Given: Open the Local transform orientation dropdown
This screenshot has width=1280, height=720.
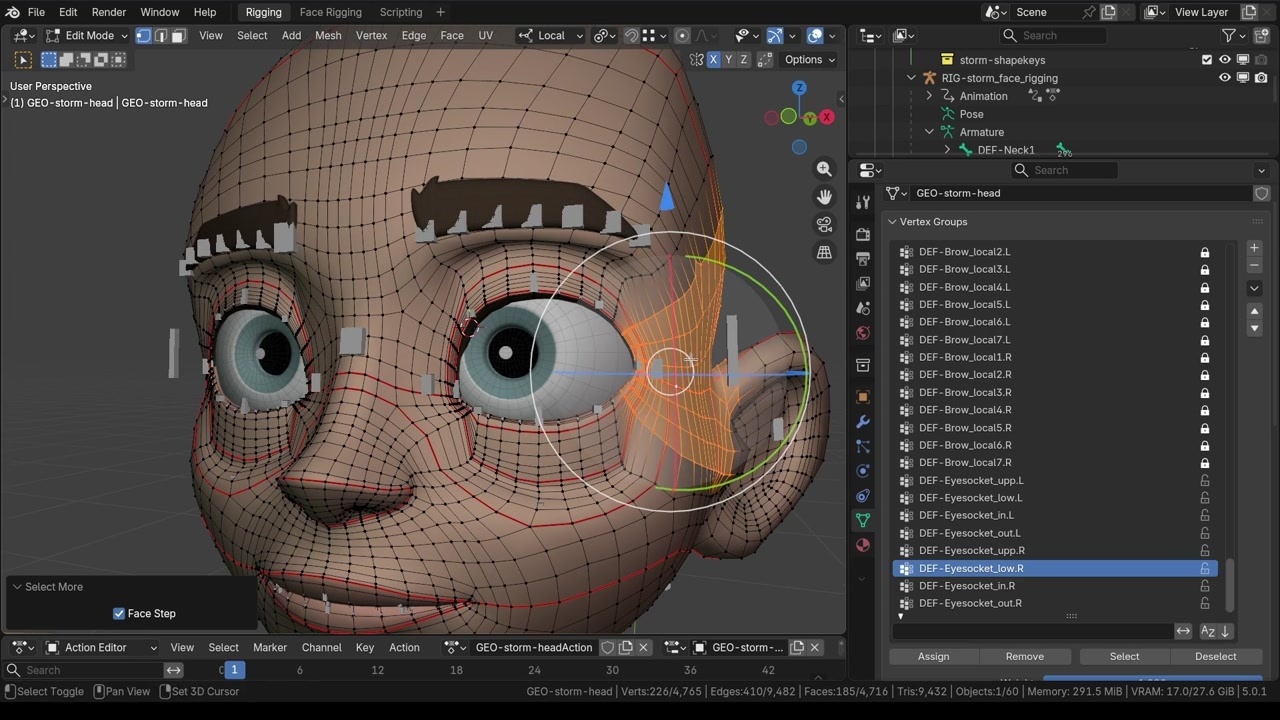Looking at the screenshot, I should [x=551, y=35].
